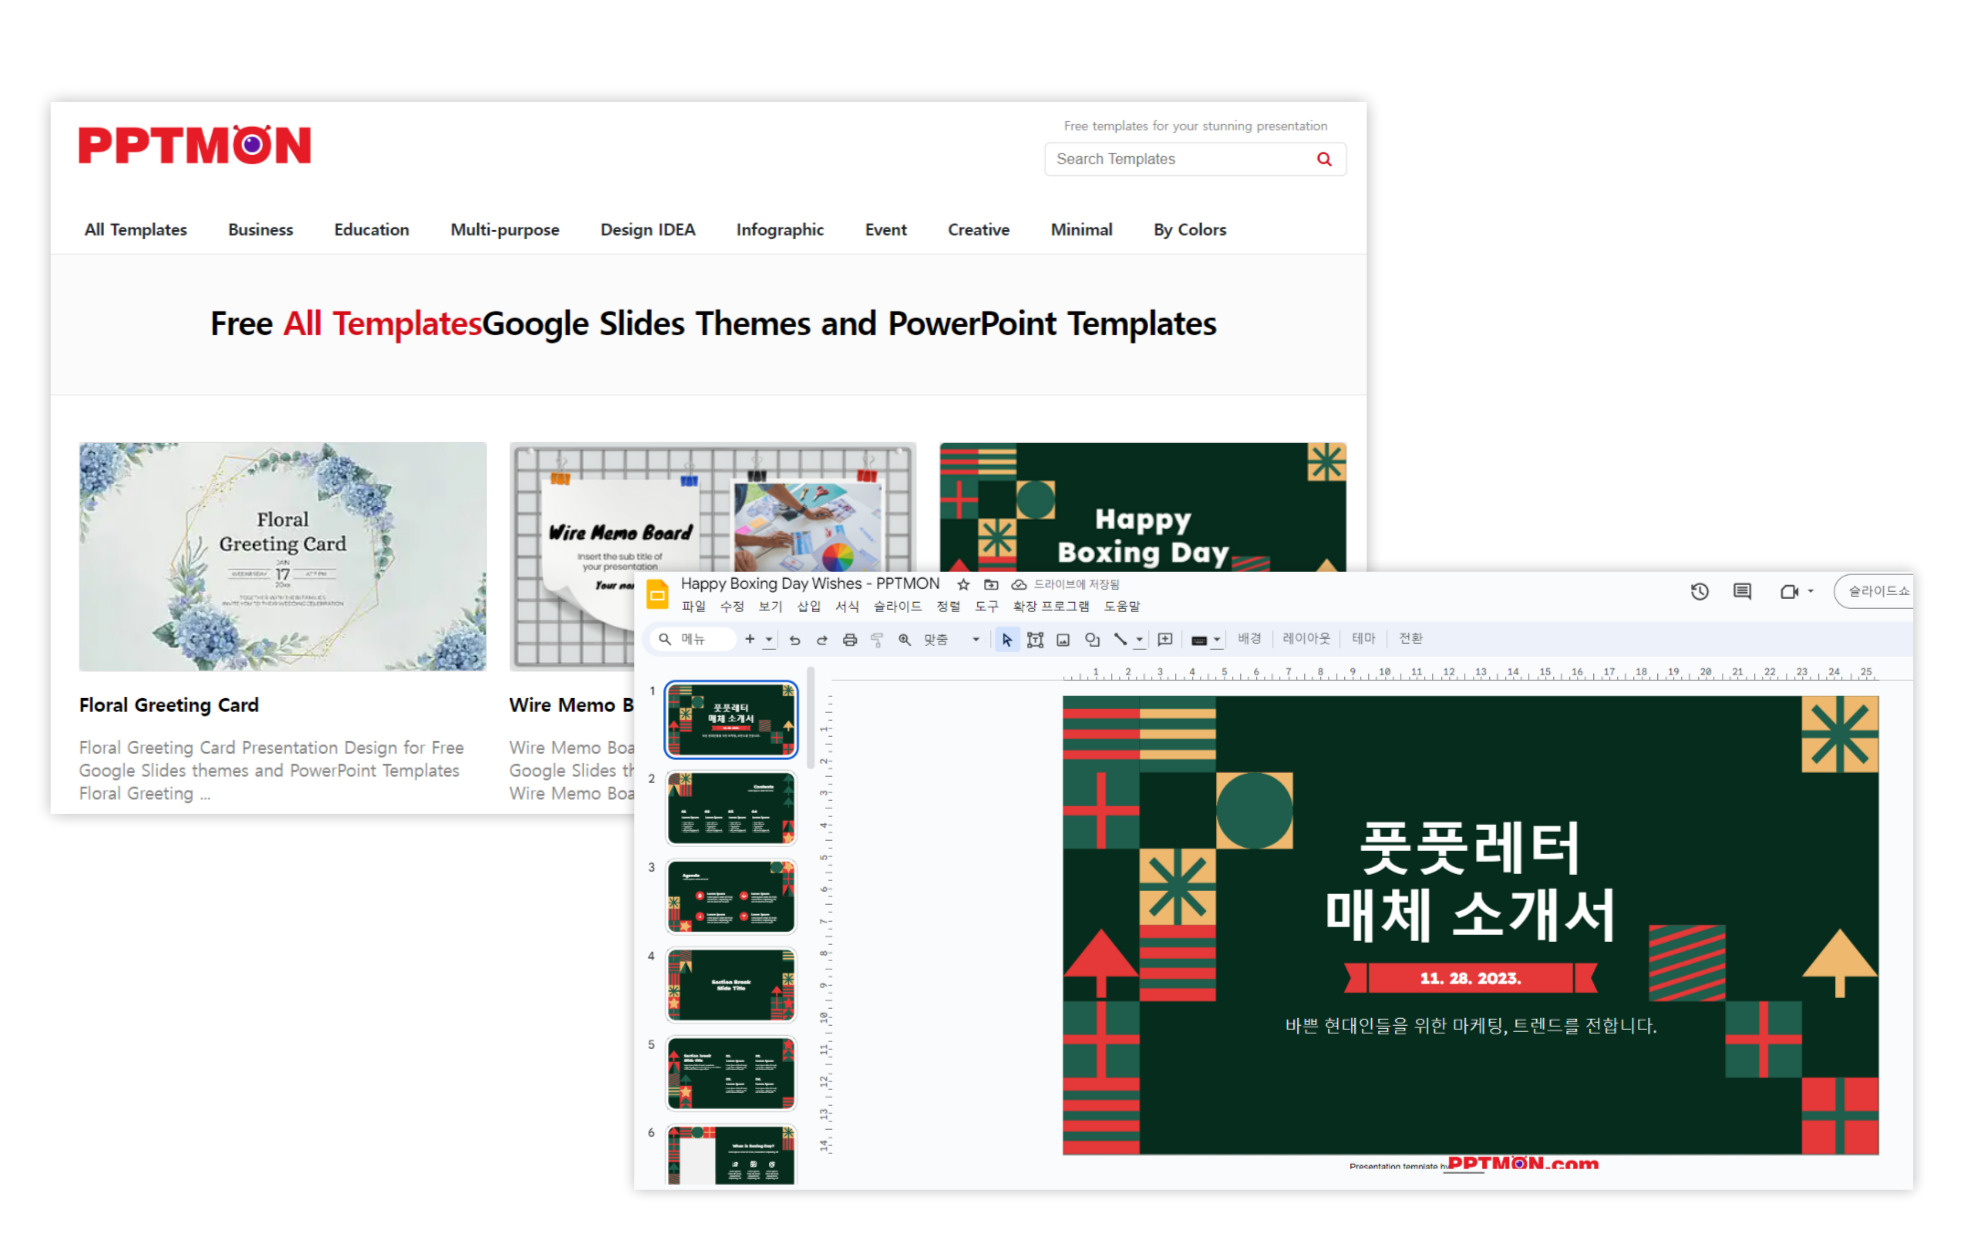The width and height of the screenshot is (1972, 1252).
Task: Expand new slide layout dropdown arrow
Action: pos(769,640)
